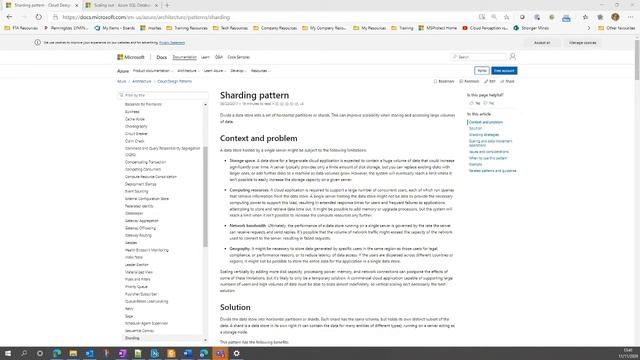This screenshot has height=360, width=640.
Task: Open the browser zoom magnifier icon
Action: [x=494, y=17]
